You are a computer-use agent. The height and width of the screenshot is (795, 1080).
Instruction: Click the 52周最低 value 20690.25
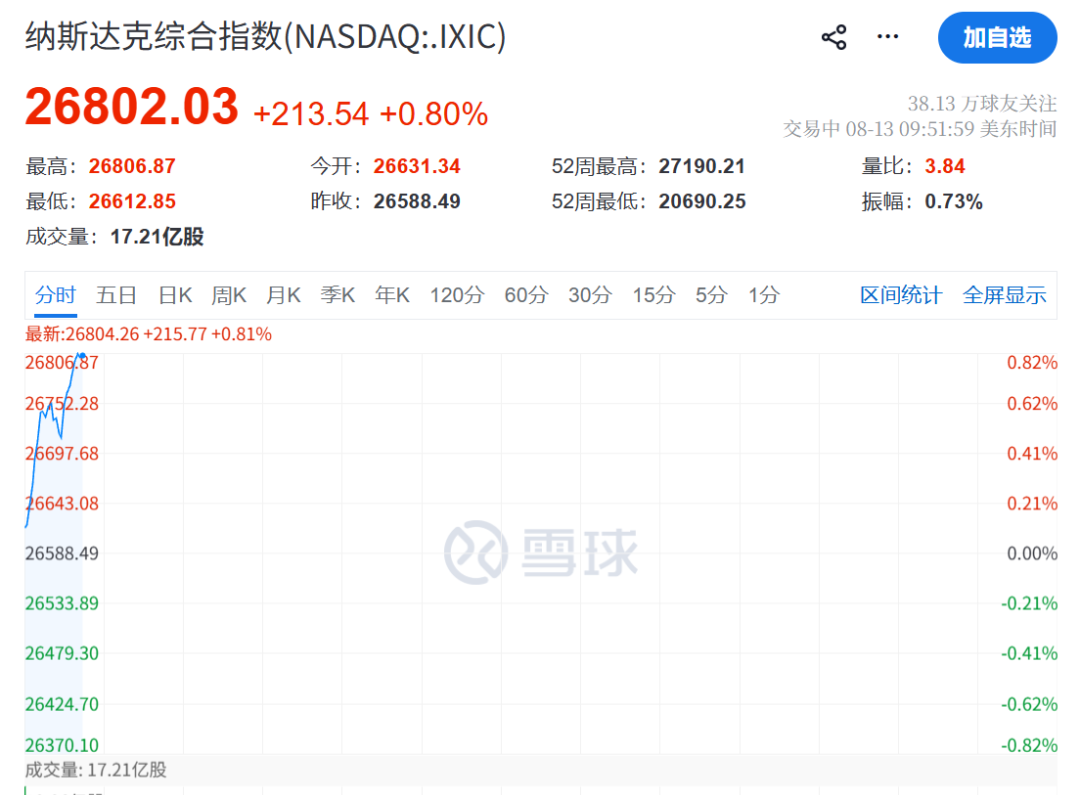click(x=702, y=201)
